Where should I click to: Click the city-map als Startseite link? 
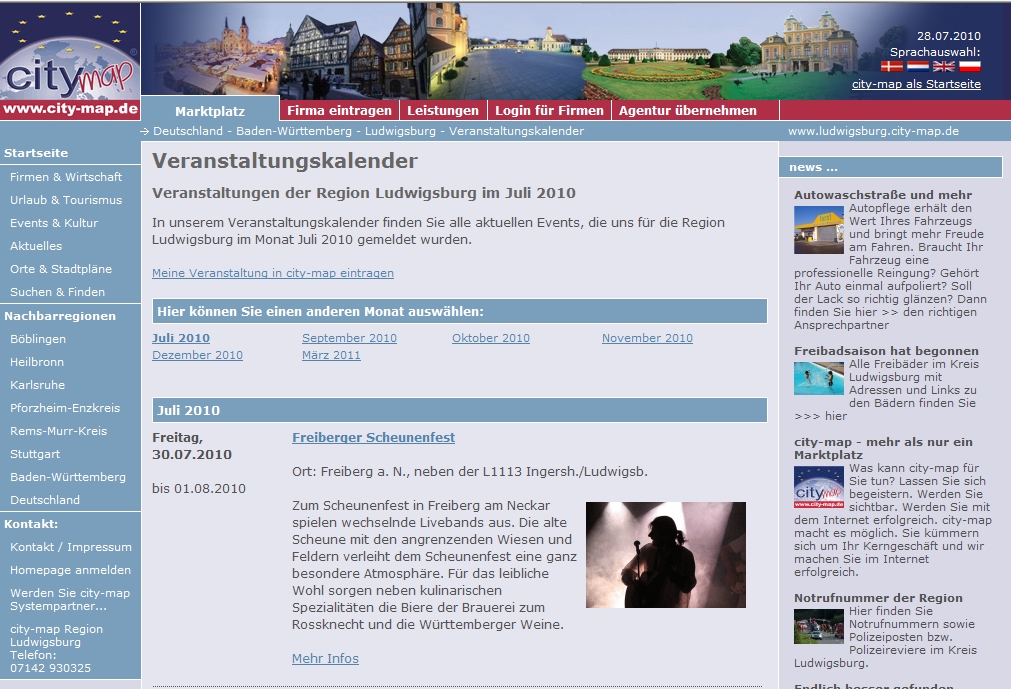click(916, 84)
